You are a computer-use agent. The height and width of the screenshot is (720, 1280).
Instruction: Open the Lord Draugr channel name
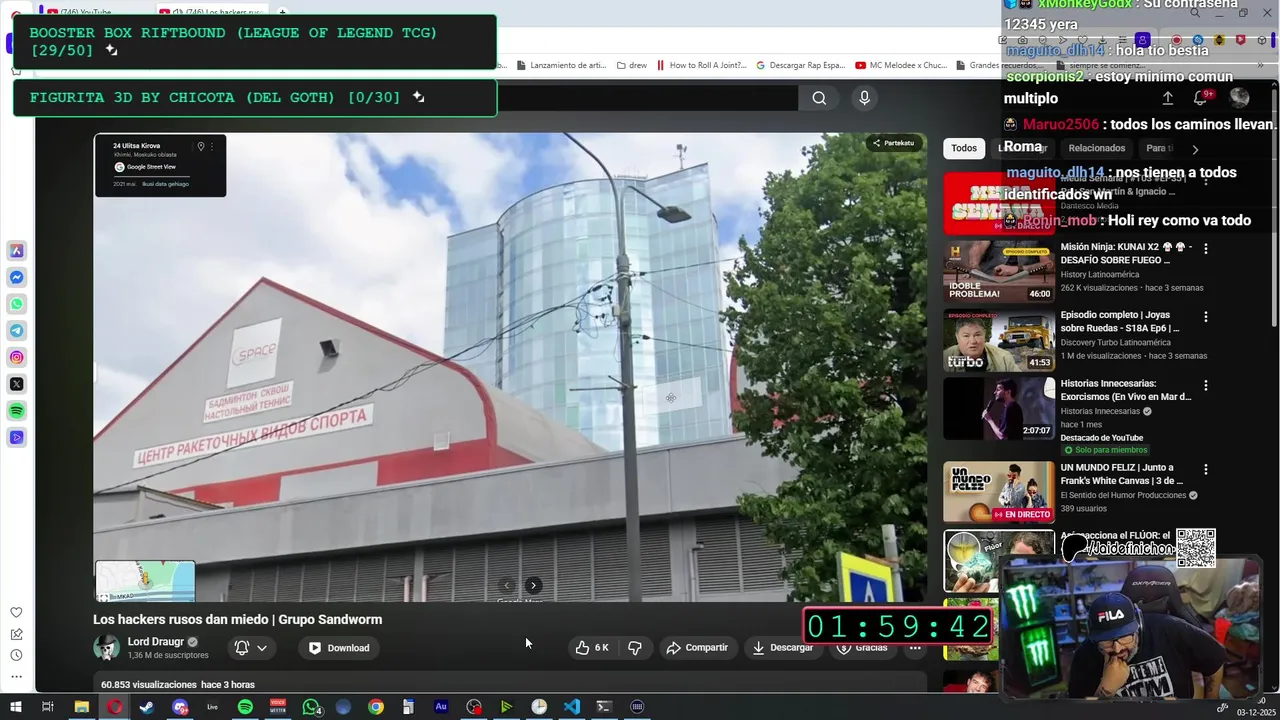click(x=156, y=642)
